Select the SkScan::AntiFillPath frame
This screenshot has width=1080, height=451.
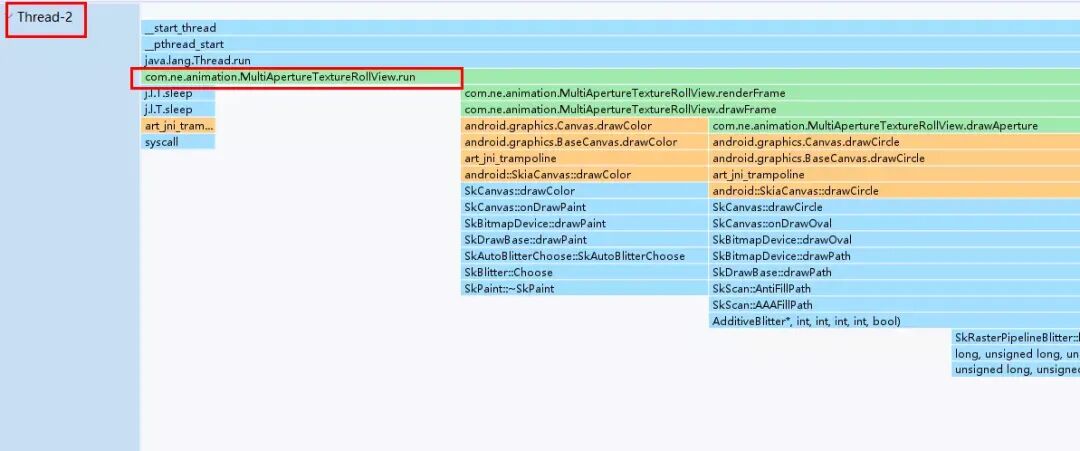point(894,289)
